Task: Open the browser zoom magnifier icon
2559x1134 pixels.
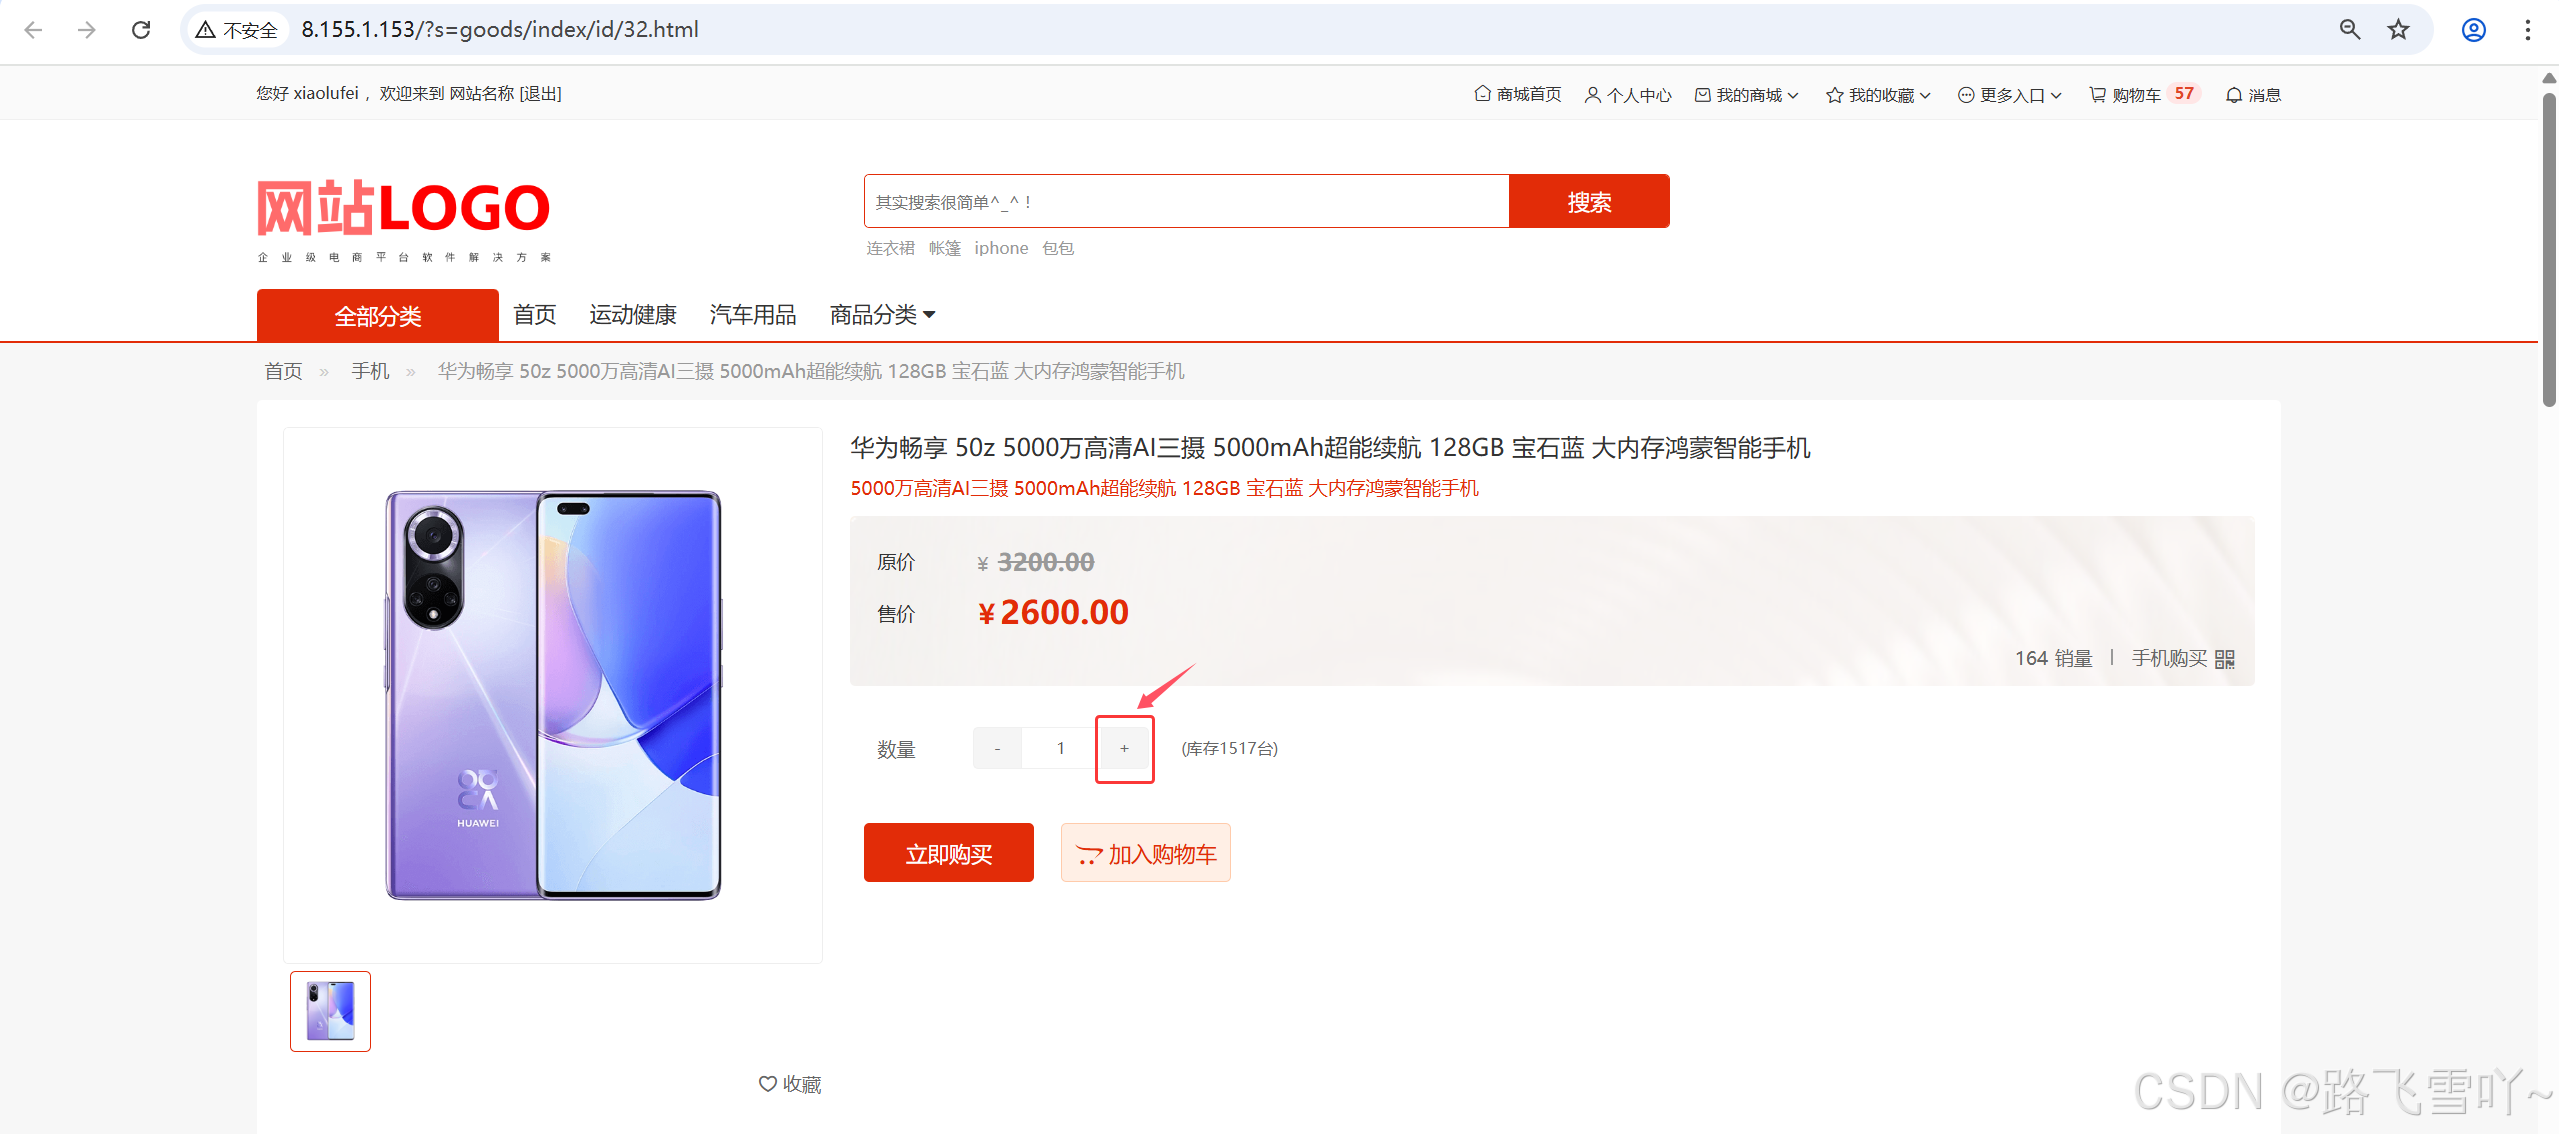Action: pos(2350,30)
